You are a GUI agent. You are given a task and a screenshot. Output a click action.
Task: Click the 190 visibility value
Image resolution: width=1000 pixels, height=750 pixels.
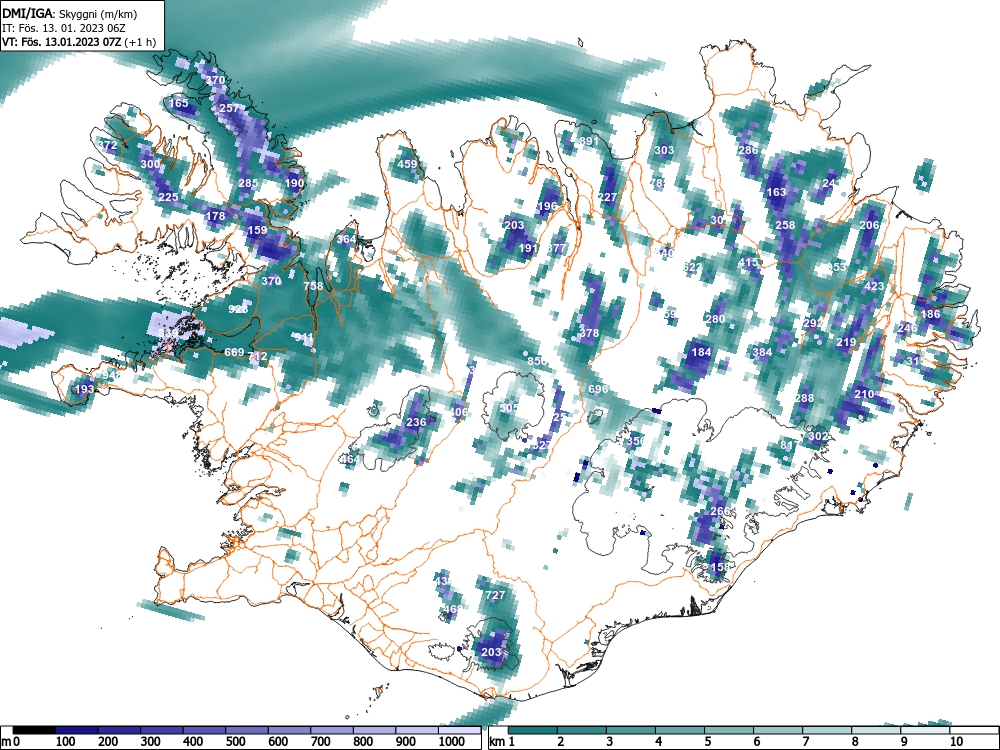tap(294, 183)
